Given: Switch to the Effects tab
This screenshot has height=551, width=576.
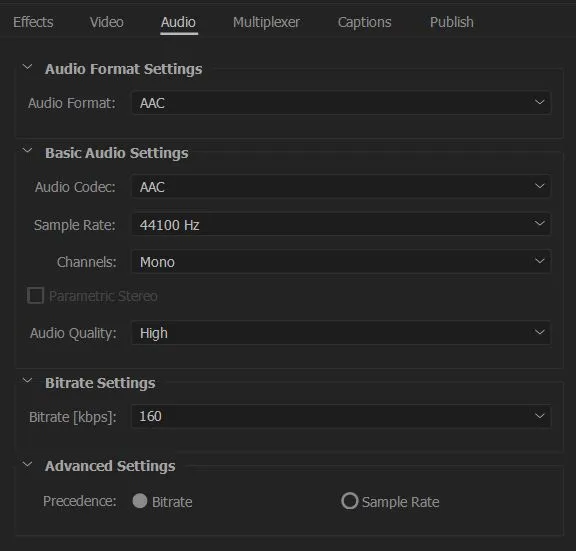Looking at the screenshot, I should click(x=33, y=22).
